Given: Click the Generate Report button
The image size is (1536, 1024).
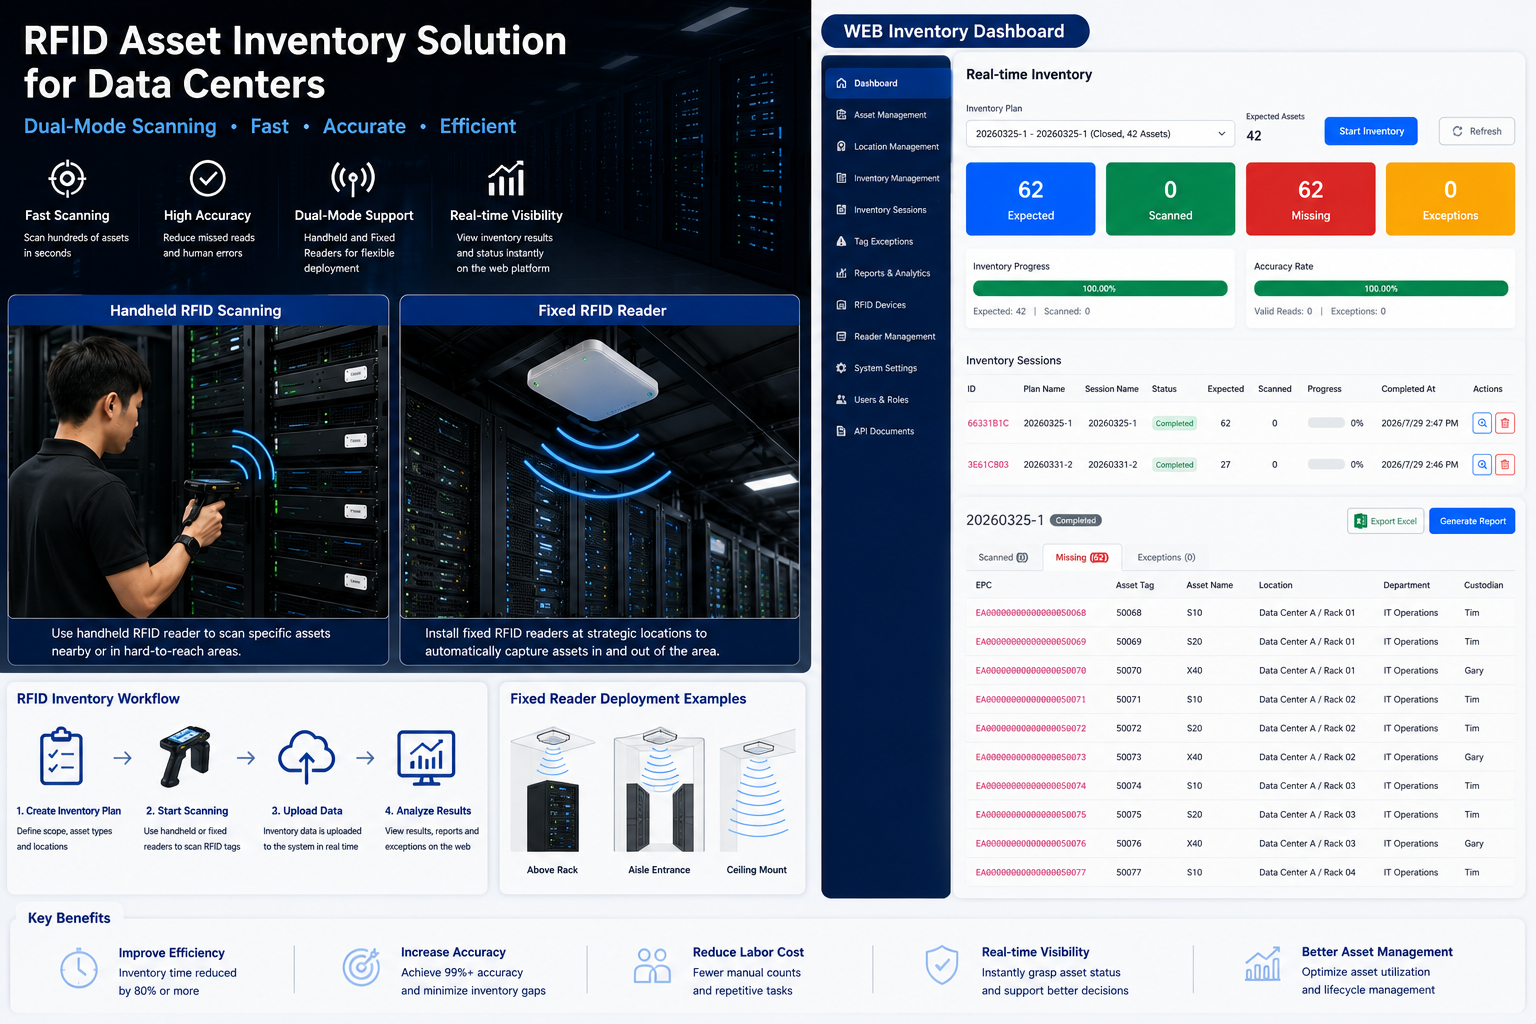Looking at the screenshot, I should (x=1472, y=521).
